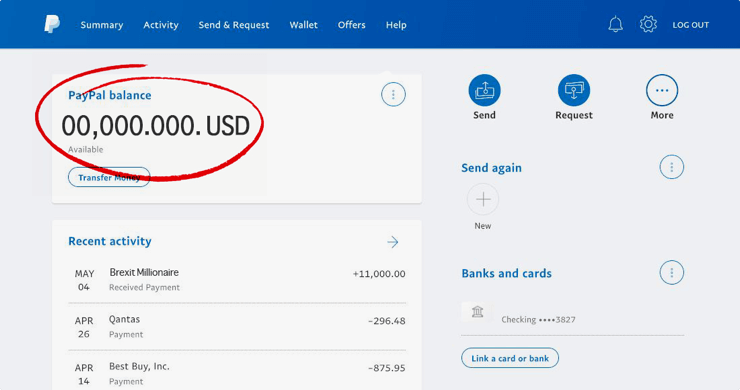This screenshot has width=740, height=390.
Task: Open the Qantas payment row
Action: click(x=237, y=327)
